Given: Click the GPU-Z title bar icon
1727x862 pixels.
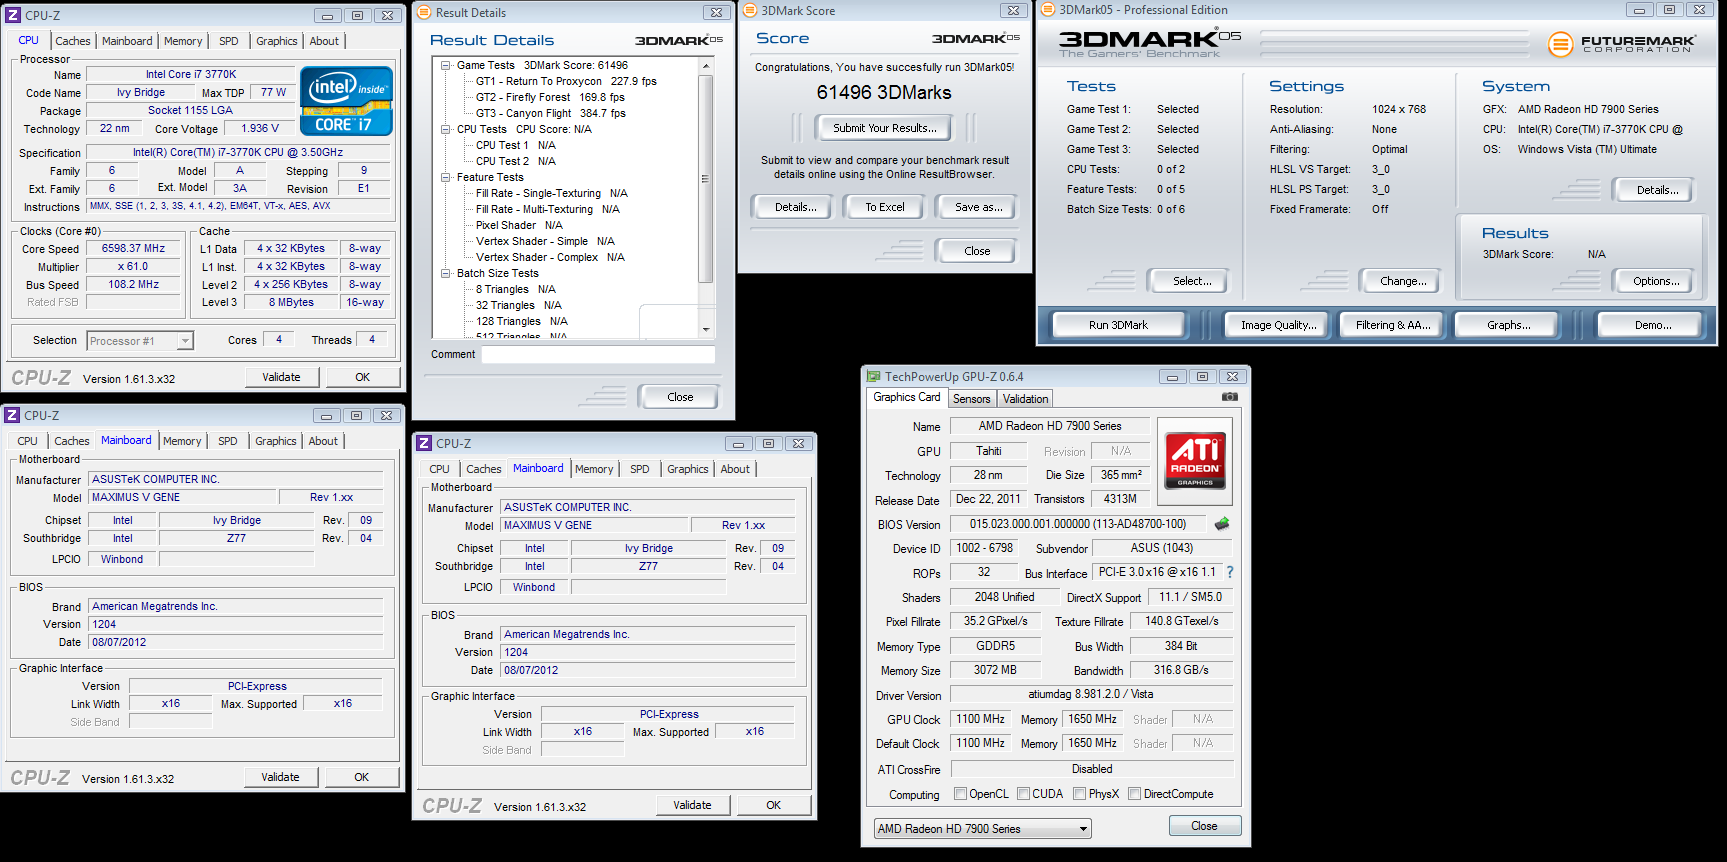Looking at the screenshot, I should 873,377.
